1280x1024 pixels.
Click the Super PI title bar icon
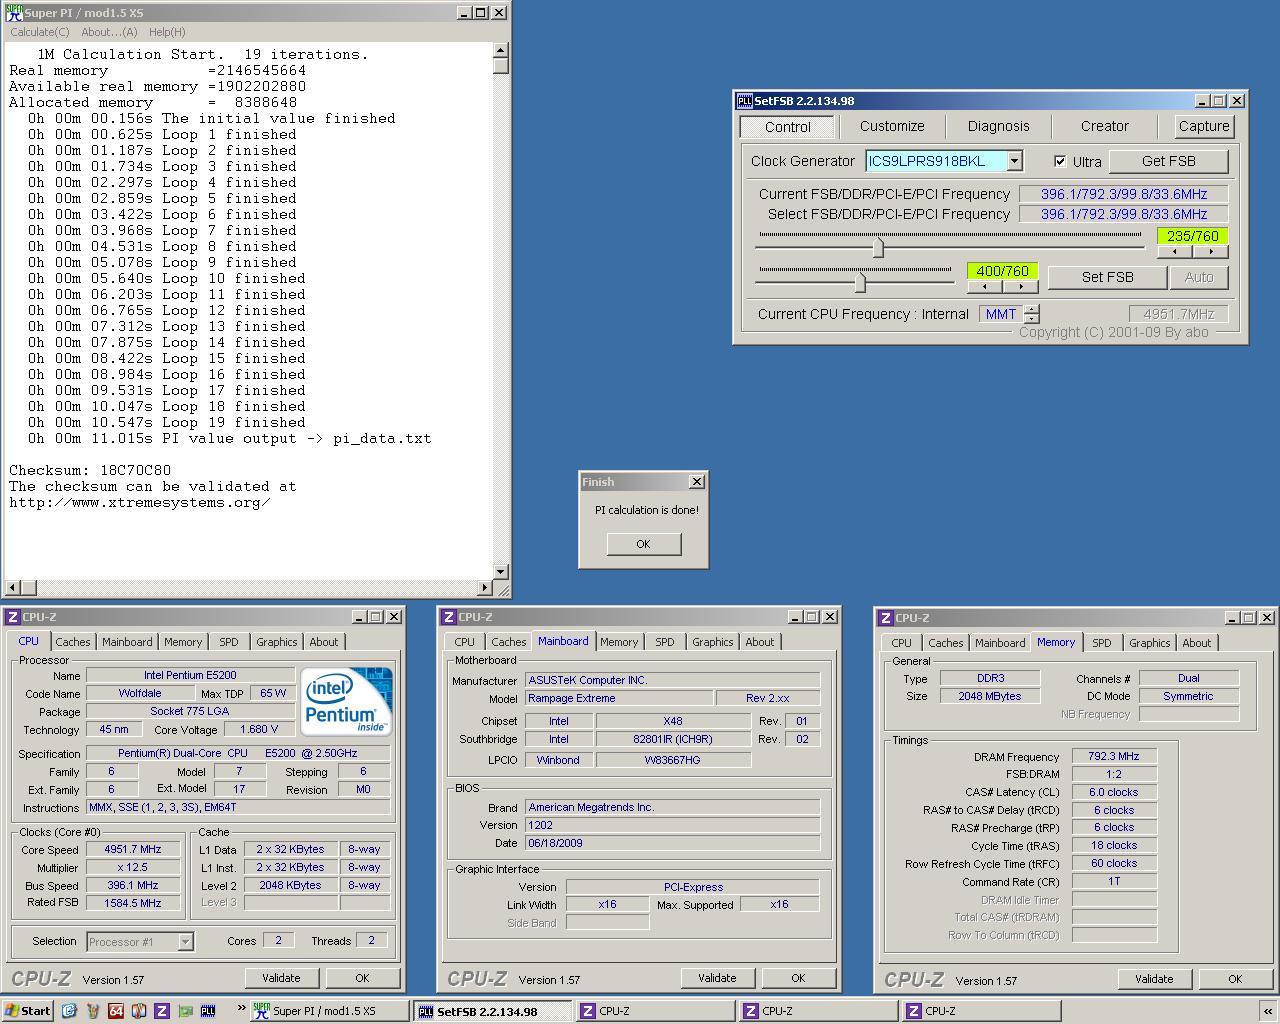tap(14, 13)
